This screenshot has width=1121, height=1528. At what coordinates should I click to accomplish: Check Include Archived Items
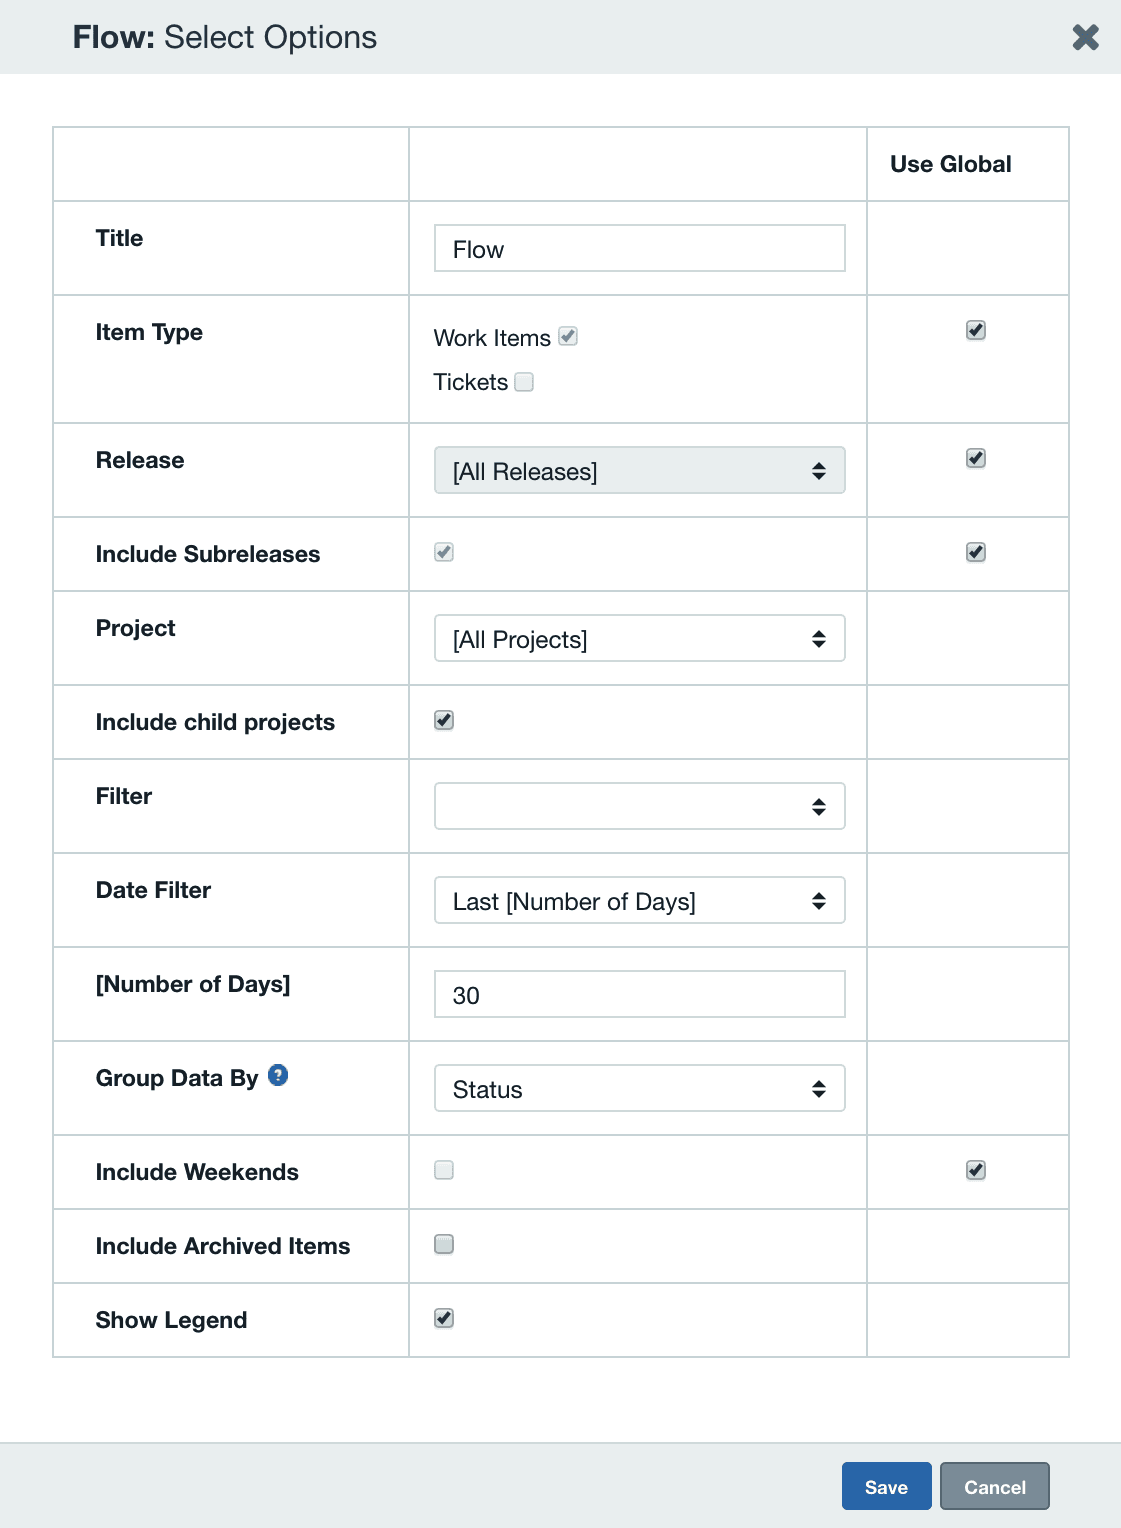pos(443,1244)
